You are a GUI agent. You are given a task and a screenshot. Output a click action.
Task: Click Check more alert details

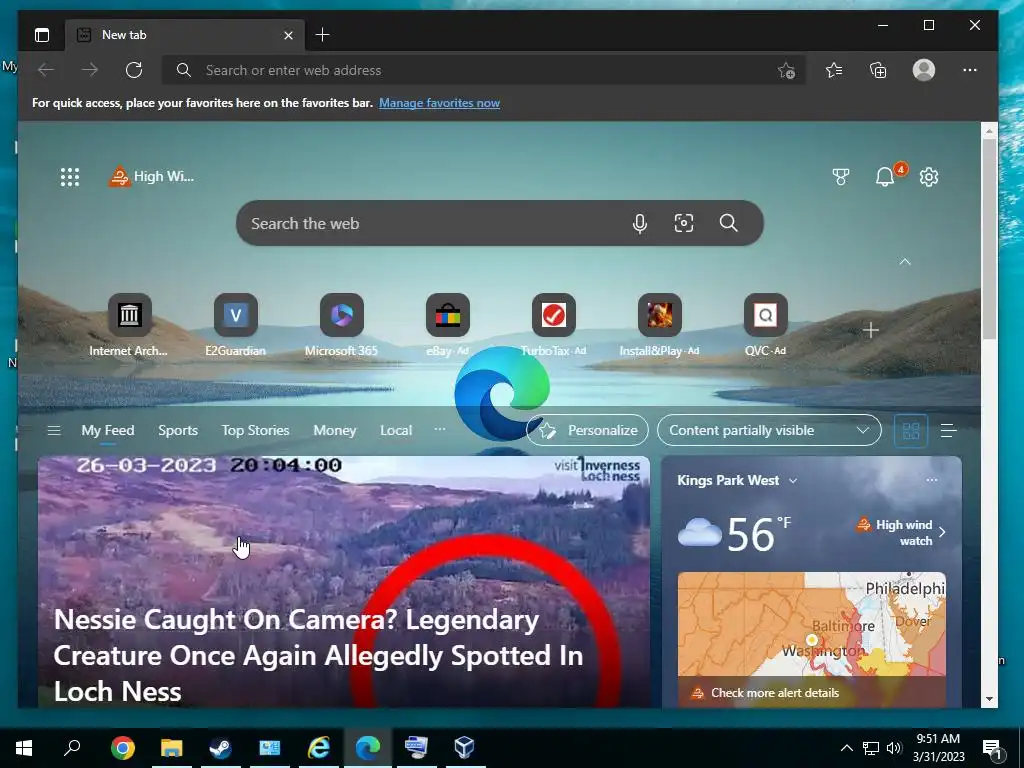[x=775, y=693]
